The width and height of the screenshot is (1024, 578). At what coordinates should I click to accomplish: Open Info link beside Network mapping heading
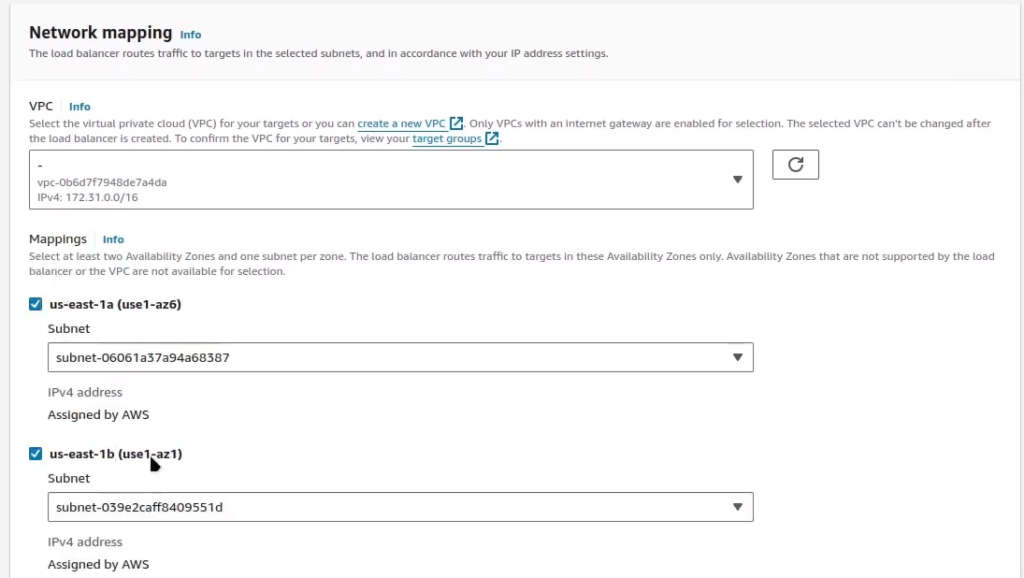[190, 35]
